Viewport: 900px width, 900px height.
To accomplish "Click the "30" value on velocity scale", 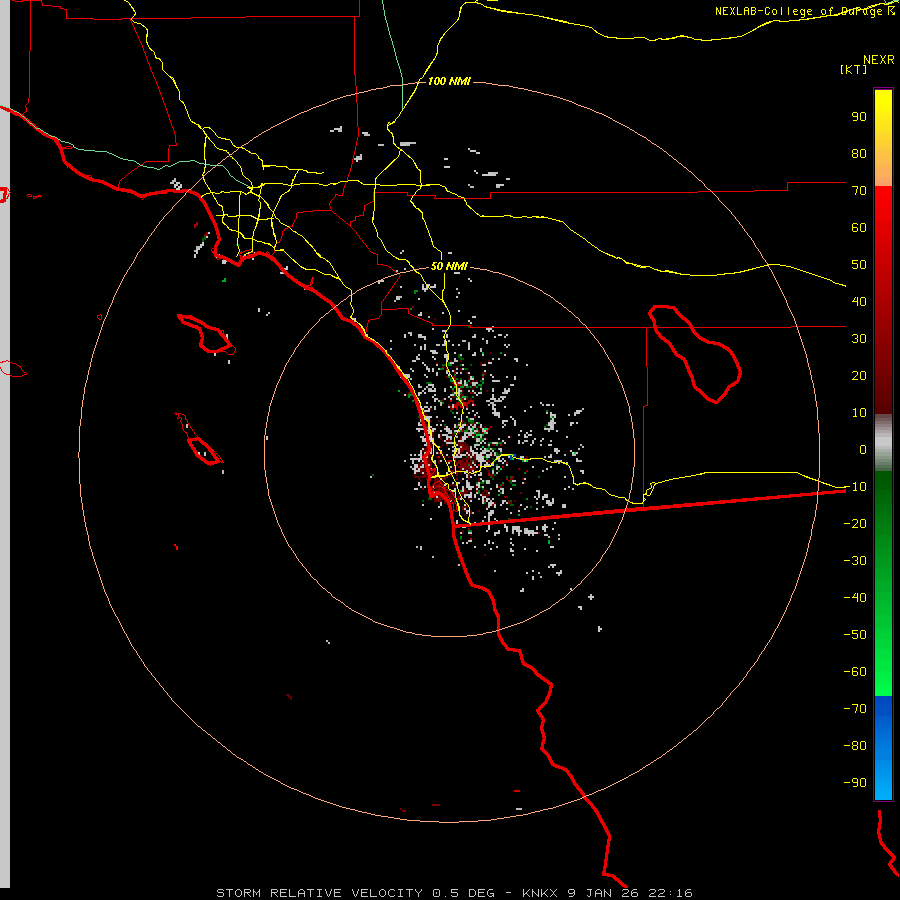I will point(859,339).
